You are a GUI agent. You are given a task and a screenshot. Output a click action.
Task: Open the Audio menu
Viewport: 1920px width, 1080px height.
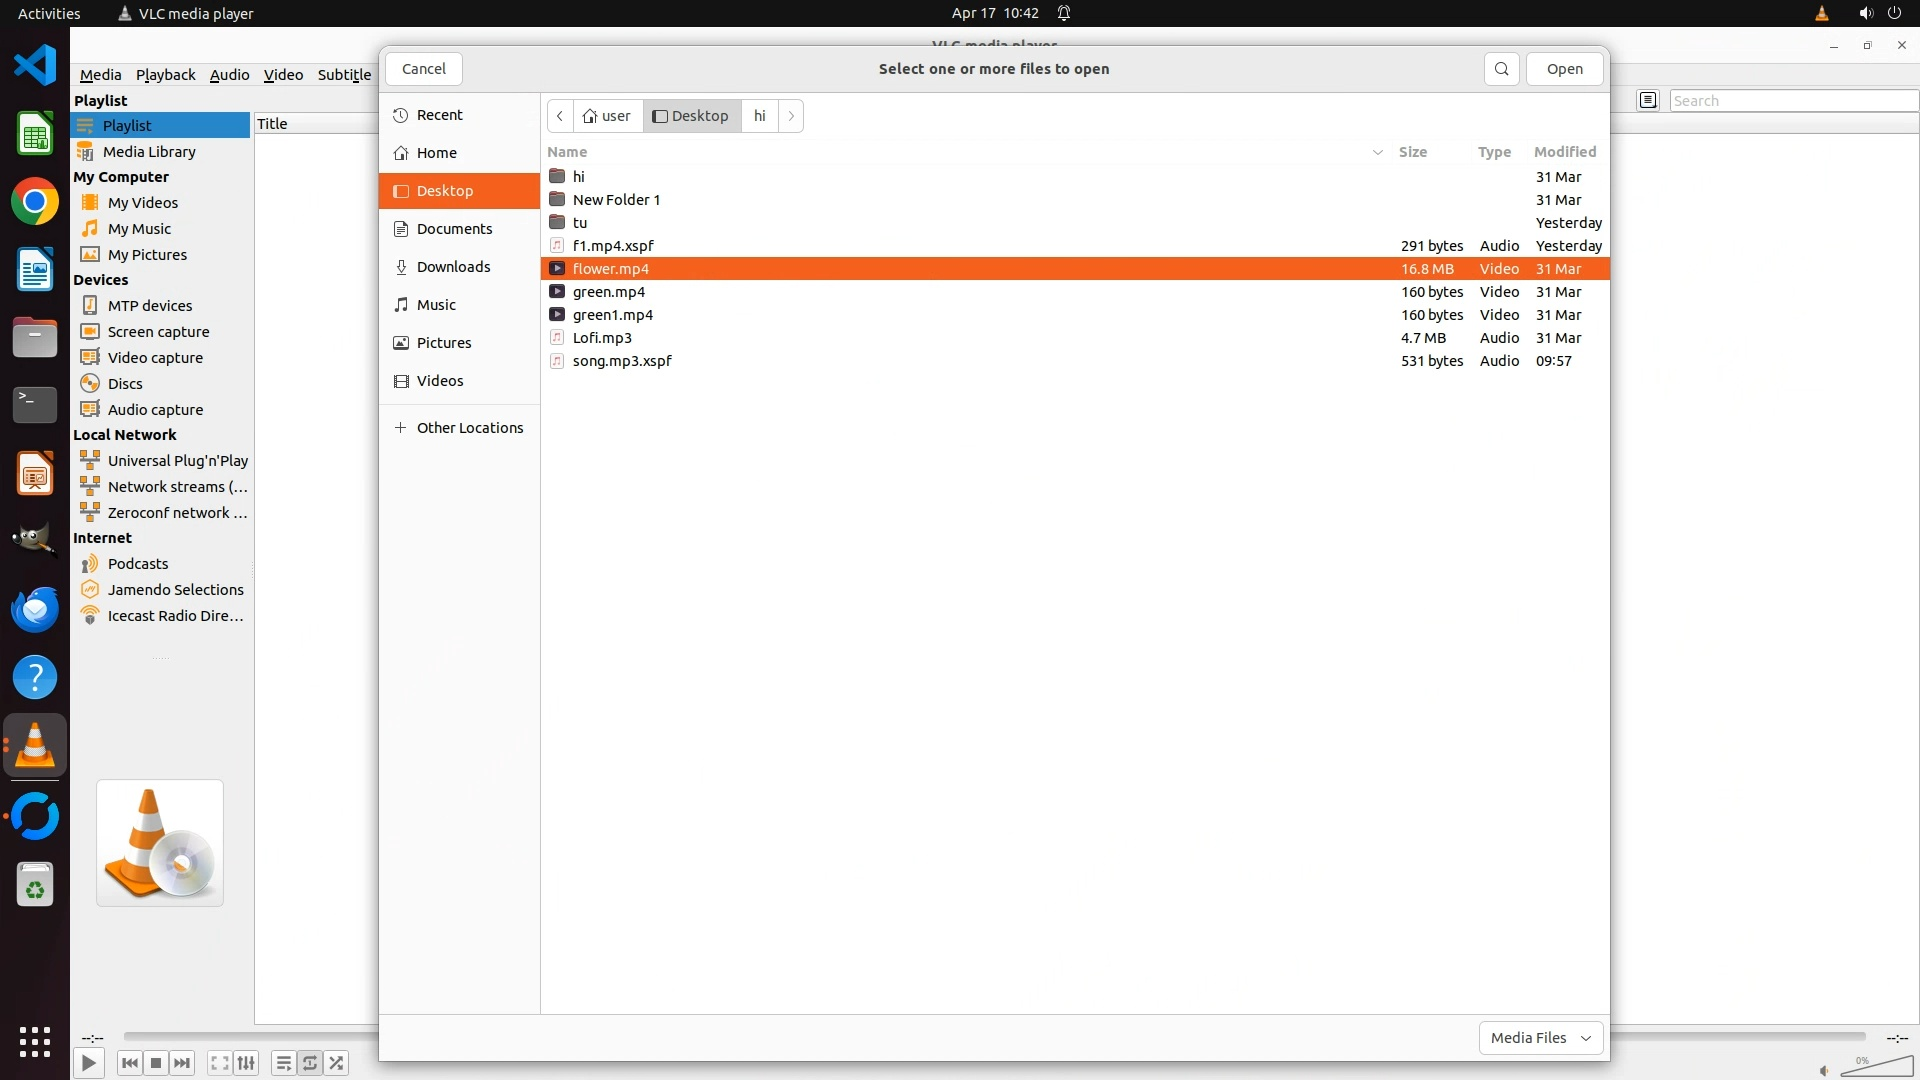coord(229,75)
